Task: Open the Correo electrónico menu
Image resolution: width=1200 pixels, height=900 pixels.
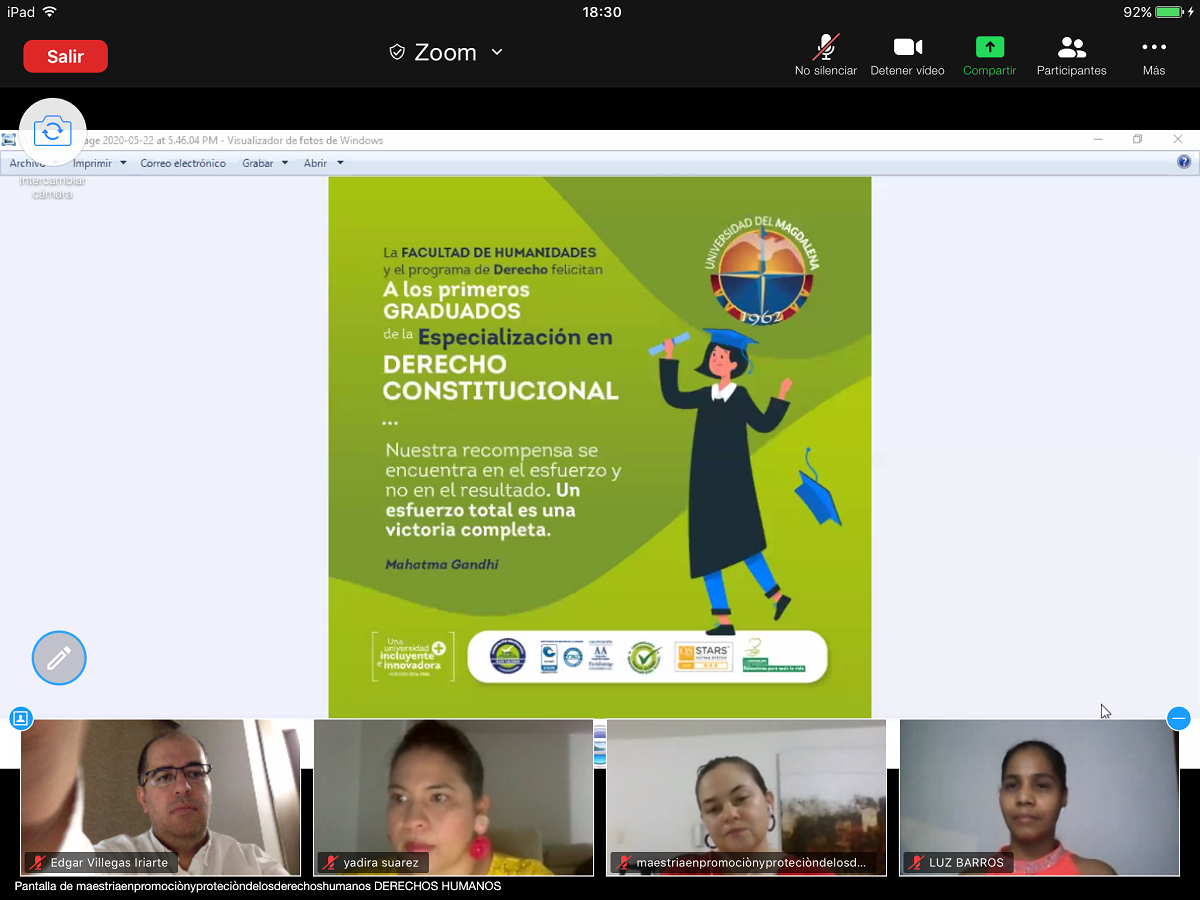Action: [184, 162]
